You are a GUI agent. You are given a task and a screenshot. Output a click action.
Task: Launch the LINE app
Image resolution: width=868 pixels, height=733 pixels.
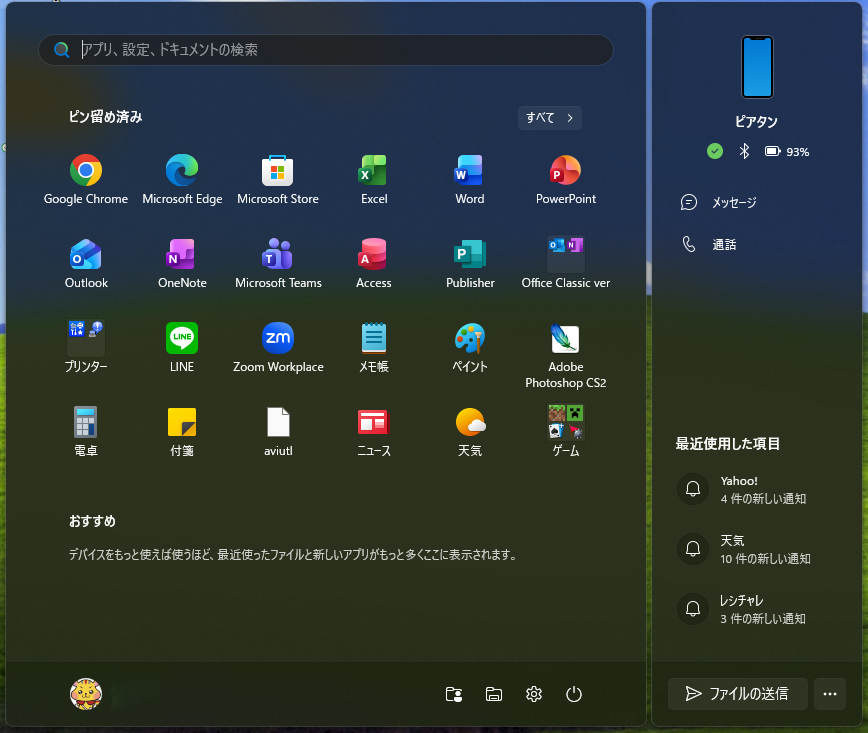(182, 348)
